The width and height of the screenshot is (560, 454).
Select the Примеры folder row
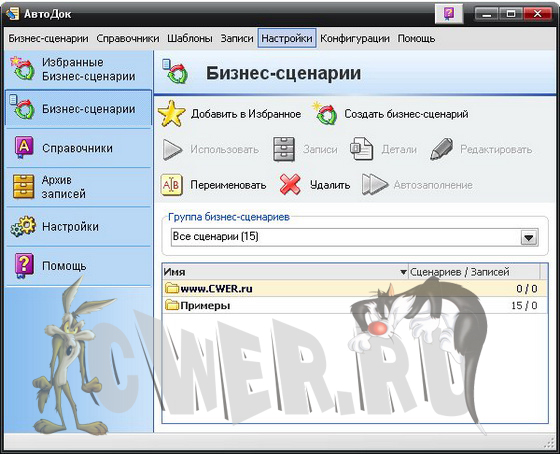(355, 306)
